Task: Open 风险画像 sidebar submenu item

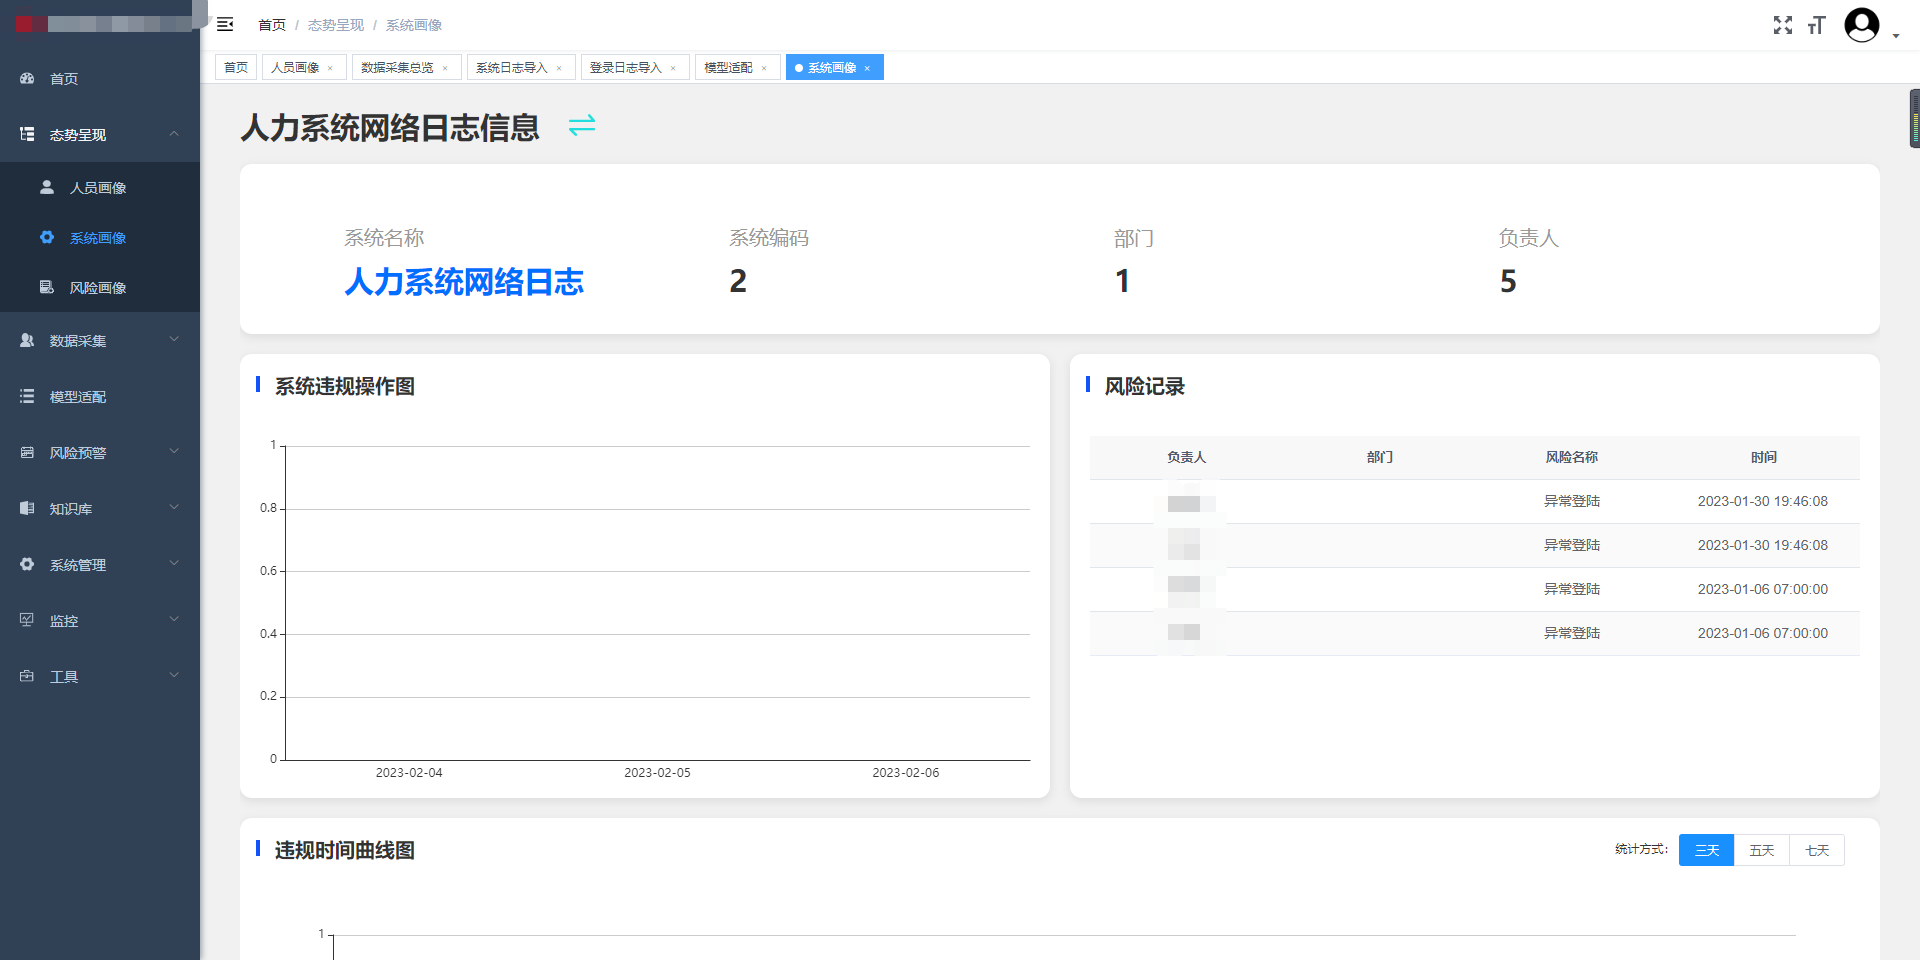Action: (100, 287)
